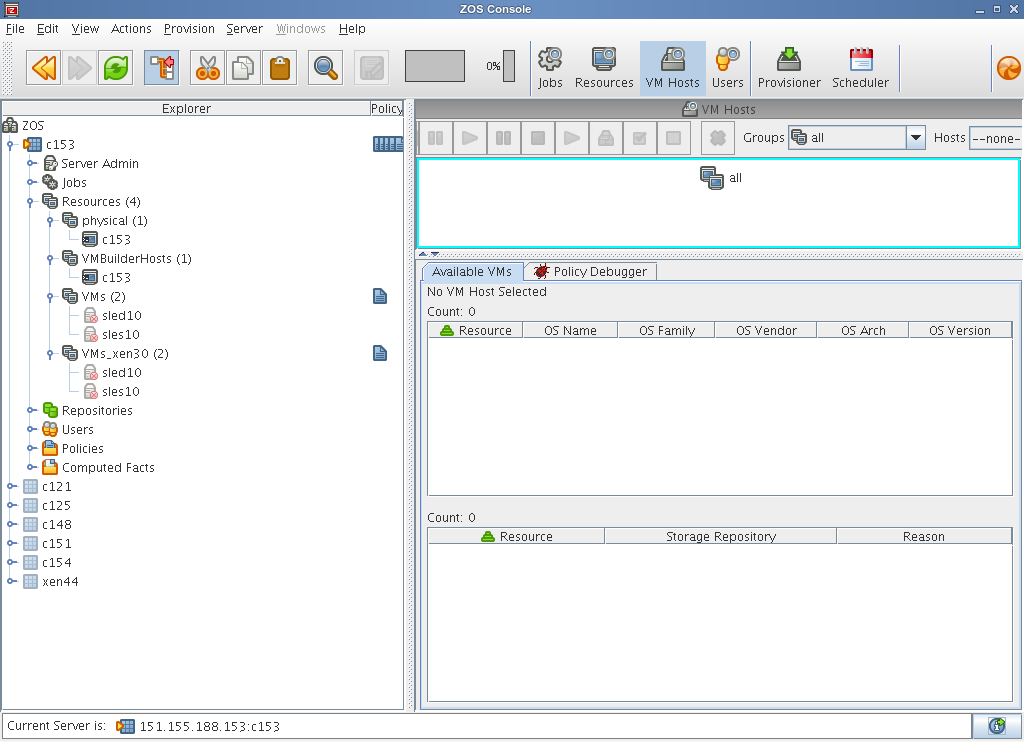Click the policy document icon on VMs_xen30 row
Image resolution: width=1024 pixels, height=742 pixels.
click(380, 353)
